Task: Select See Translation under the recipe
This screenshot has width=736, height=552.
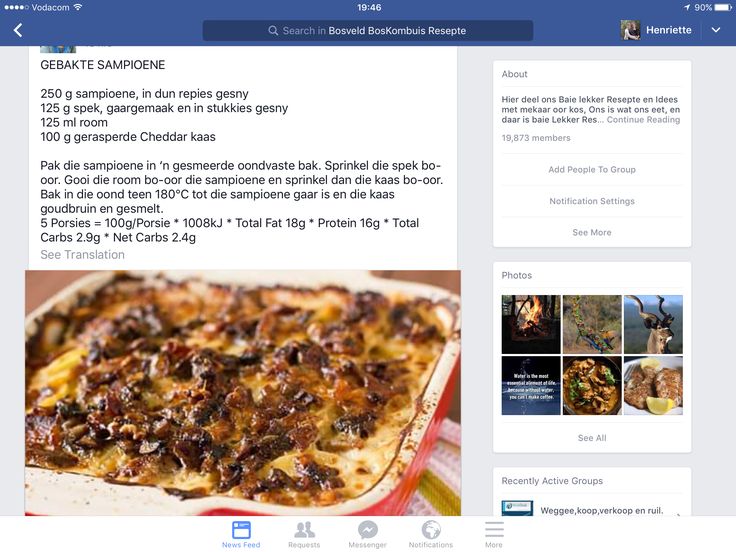Action: coord(83,254)
